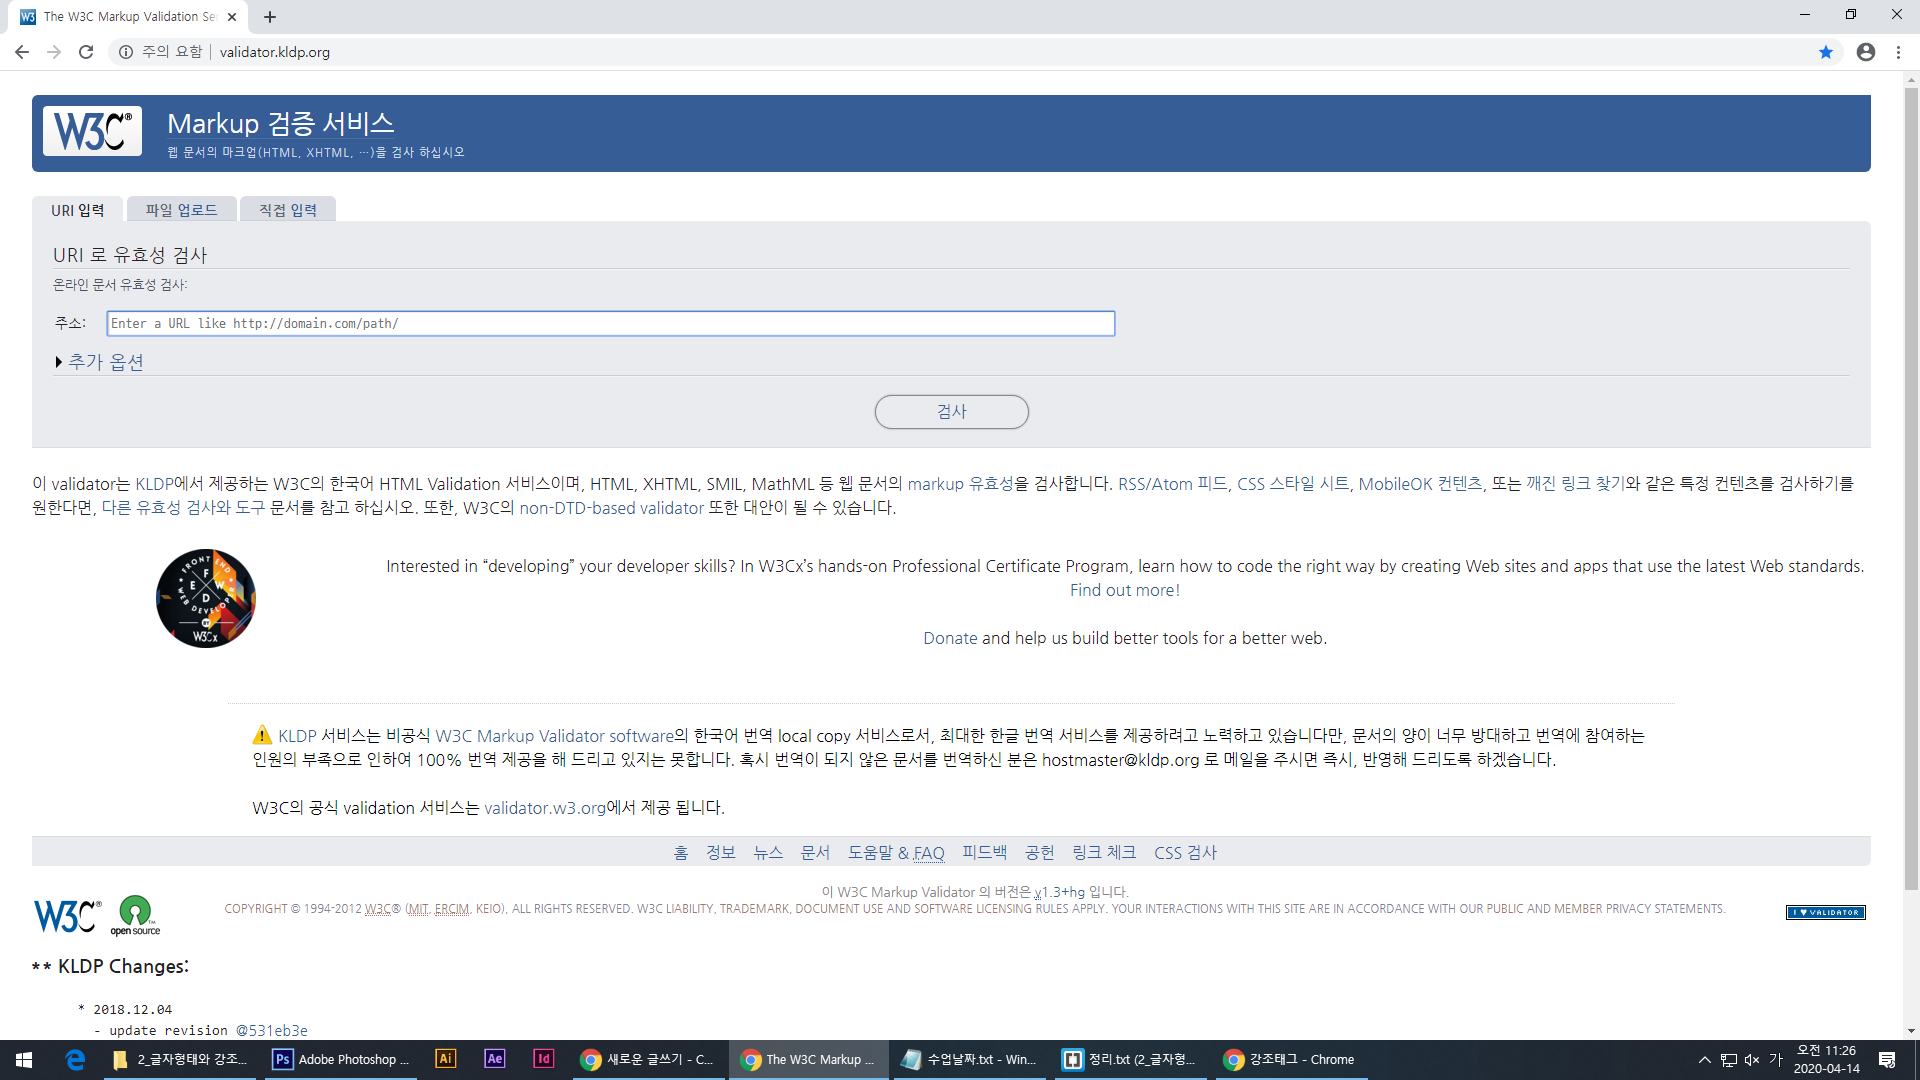Click the open source logo in footer
This screenshot has height=1080, width=1920.
135,915
